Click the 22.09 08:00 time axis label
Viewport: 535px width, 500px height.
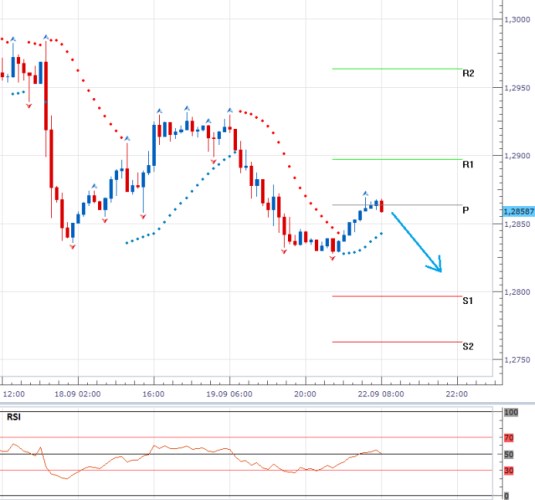pos(381,394)
